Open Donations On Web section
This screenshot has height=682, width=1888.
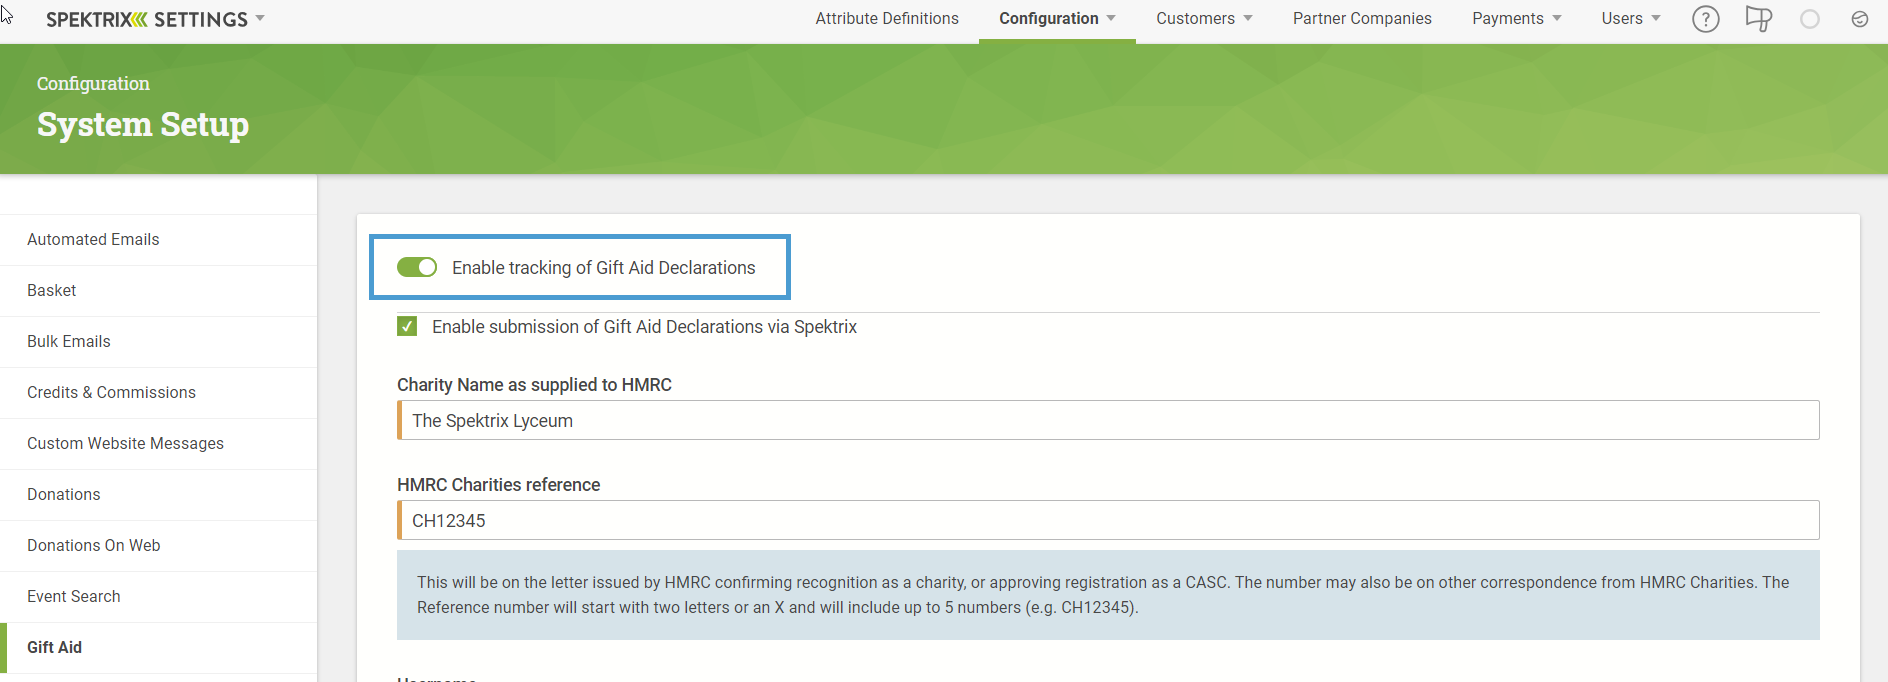coord(159,546)
